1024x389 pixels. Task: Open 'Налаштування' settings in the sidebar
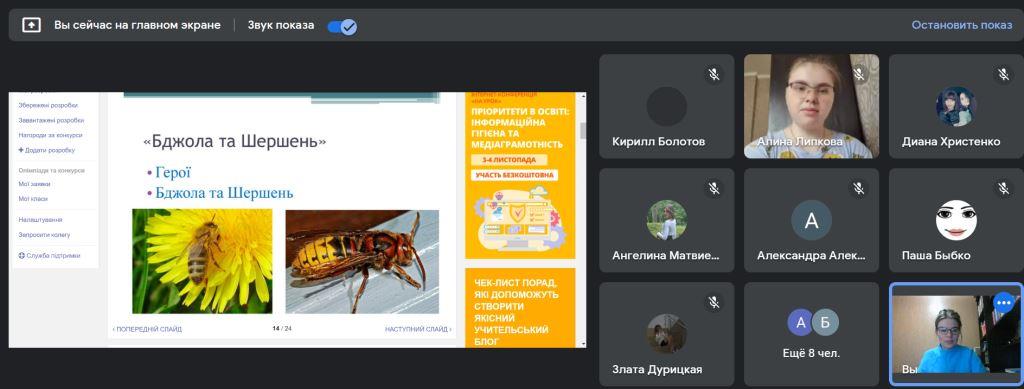(x=40, y=220)
